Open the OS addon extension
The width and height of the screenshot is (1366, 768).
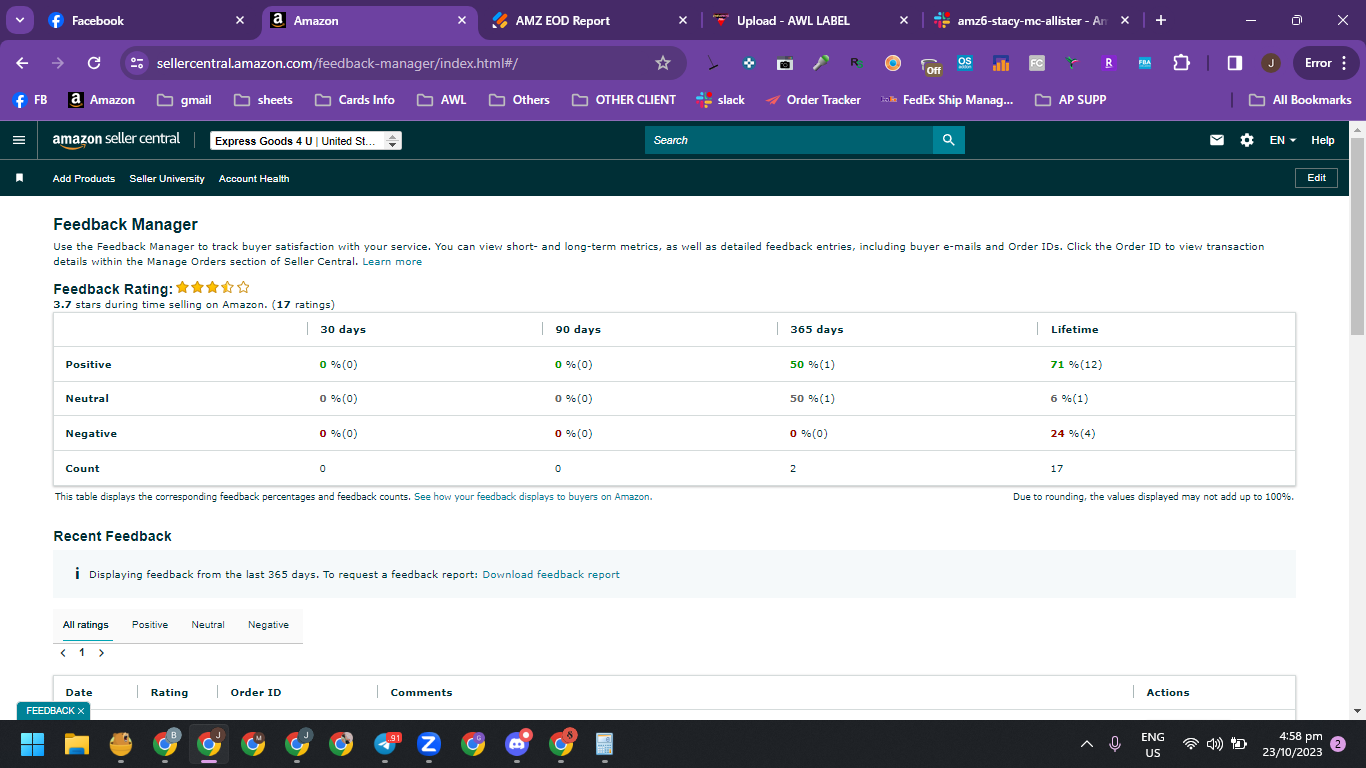(x=965, y=63)
